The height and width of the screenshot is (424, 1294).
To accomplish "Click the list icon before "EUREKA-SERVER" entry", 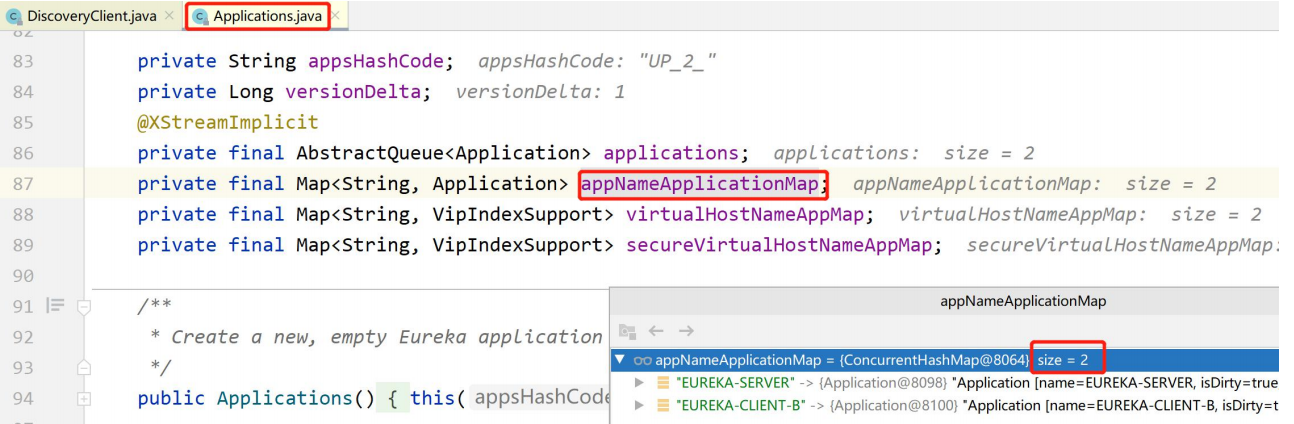I will tap(662, 383).
